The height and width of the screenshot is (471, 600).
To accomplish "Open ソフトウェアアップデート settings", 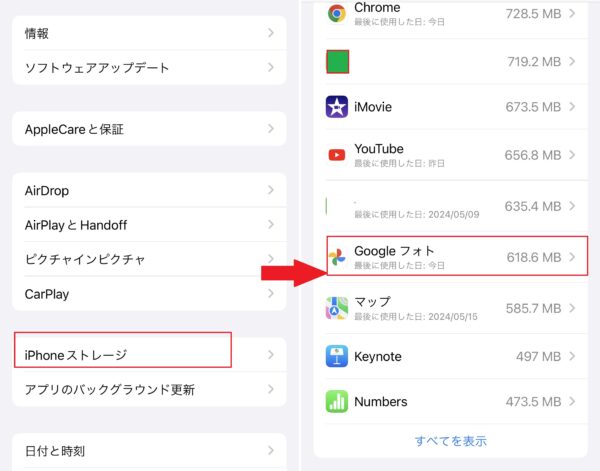I will 149,67.
